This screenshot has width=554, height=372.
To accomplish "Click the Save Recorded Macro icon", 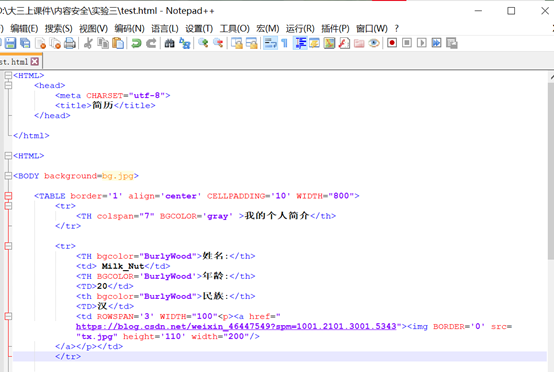I will (452, 43).
